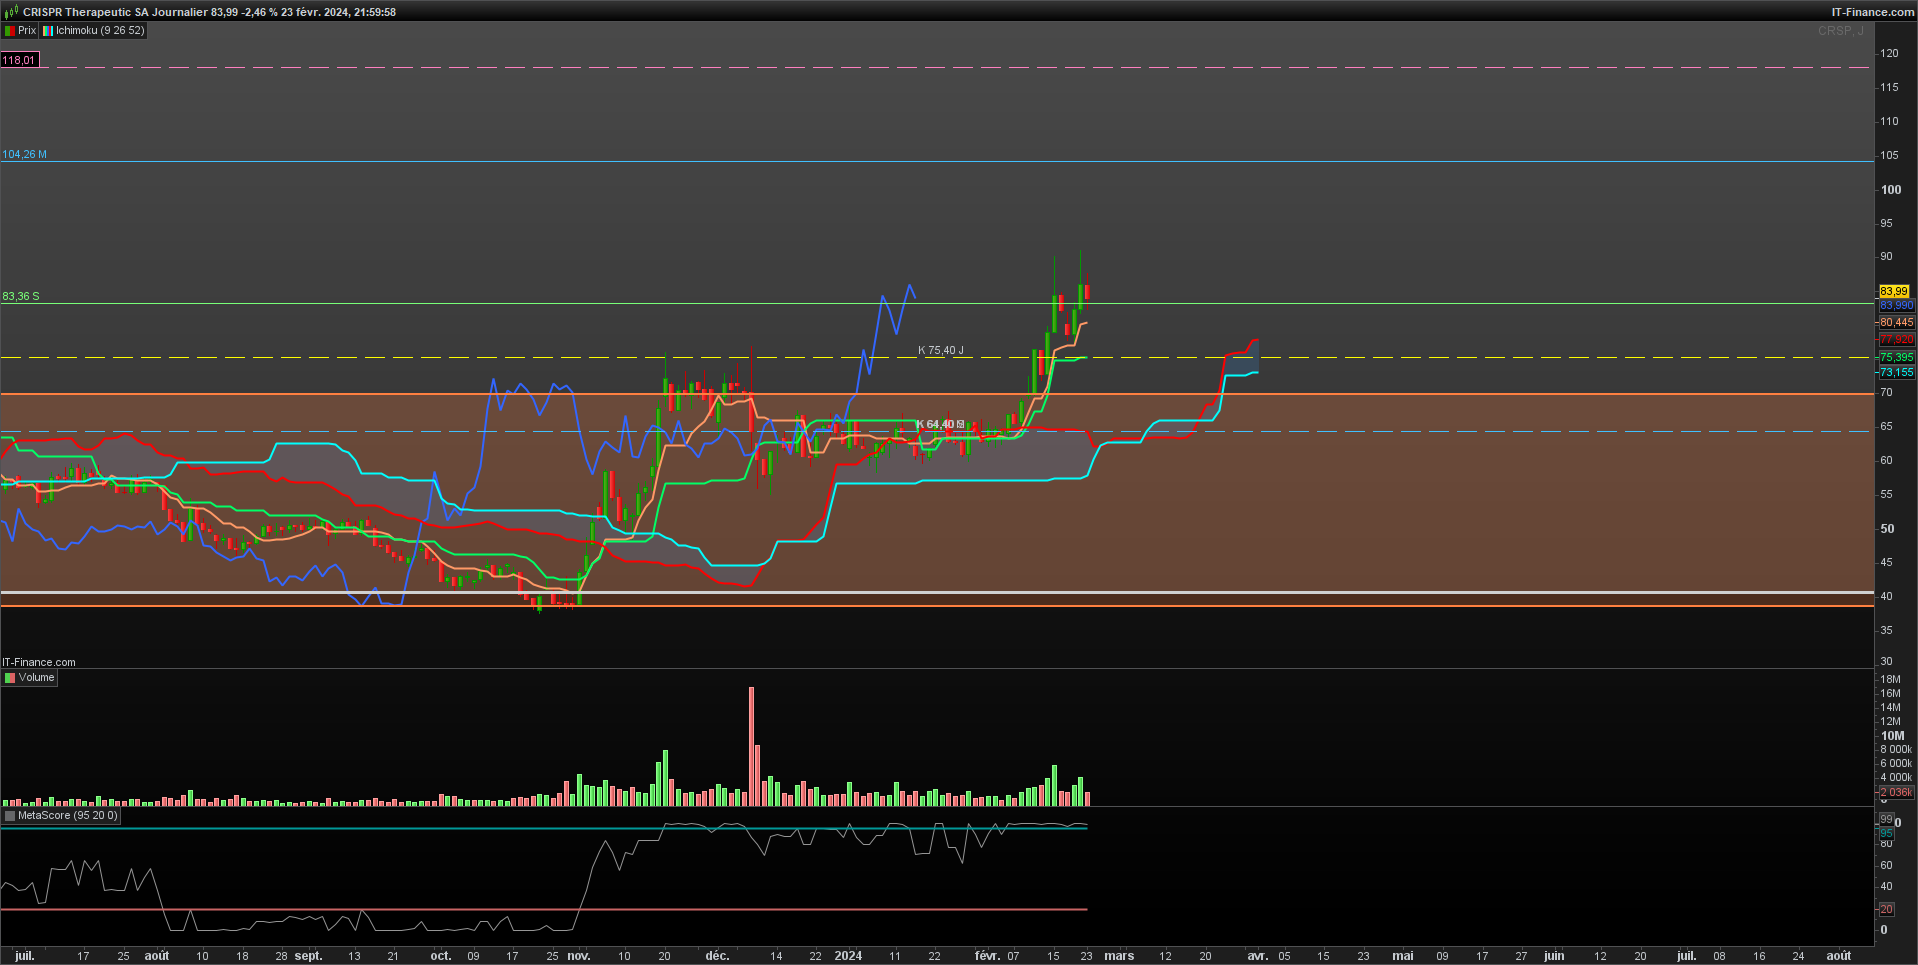Click the IT-Finance.com watermark above Volume panel
This screenshot has width=1918, height=965.
point(39,662)
